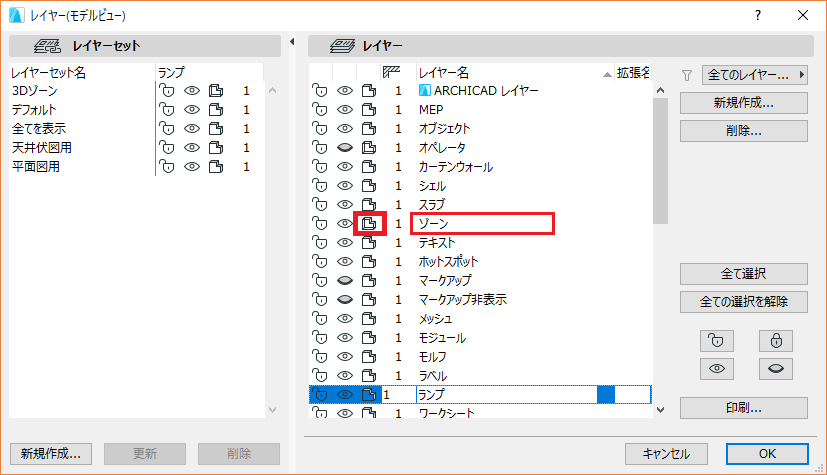
Task: Click the show selected layers eye button
Action: point(716,369)
